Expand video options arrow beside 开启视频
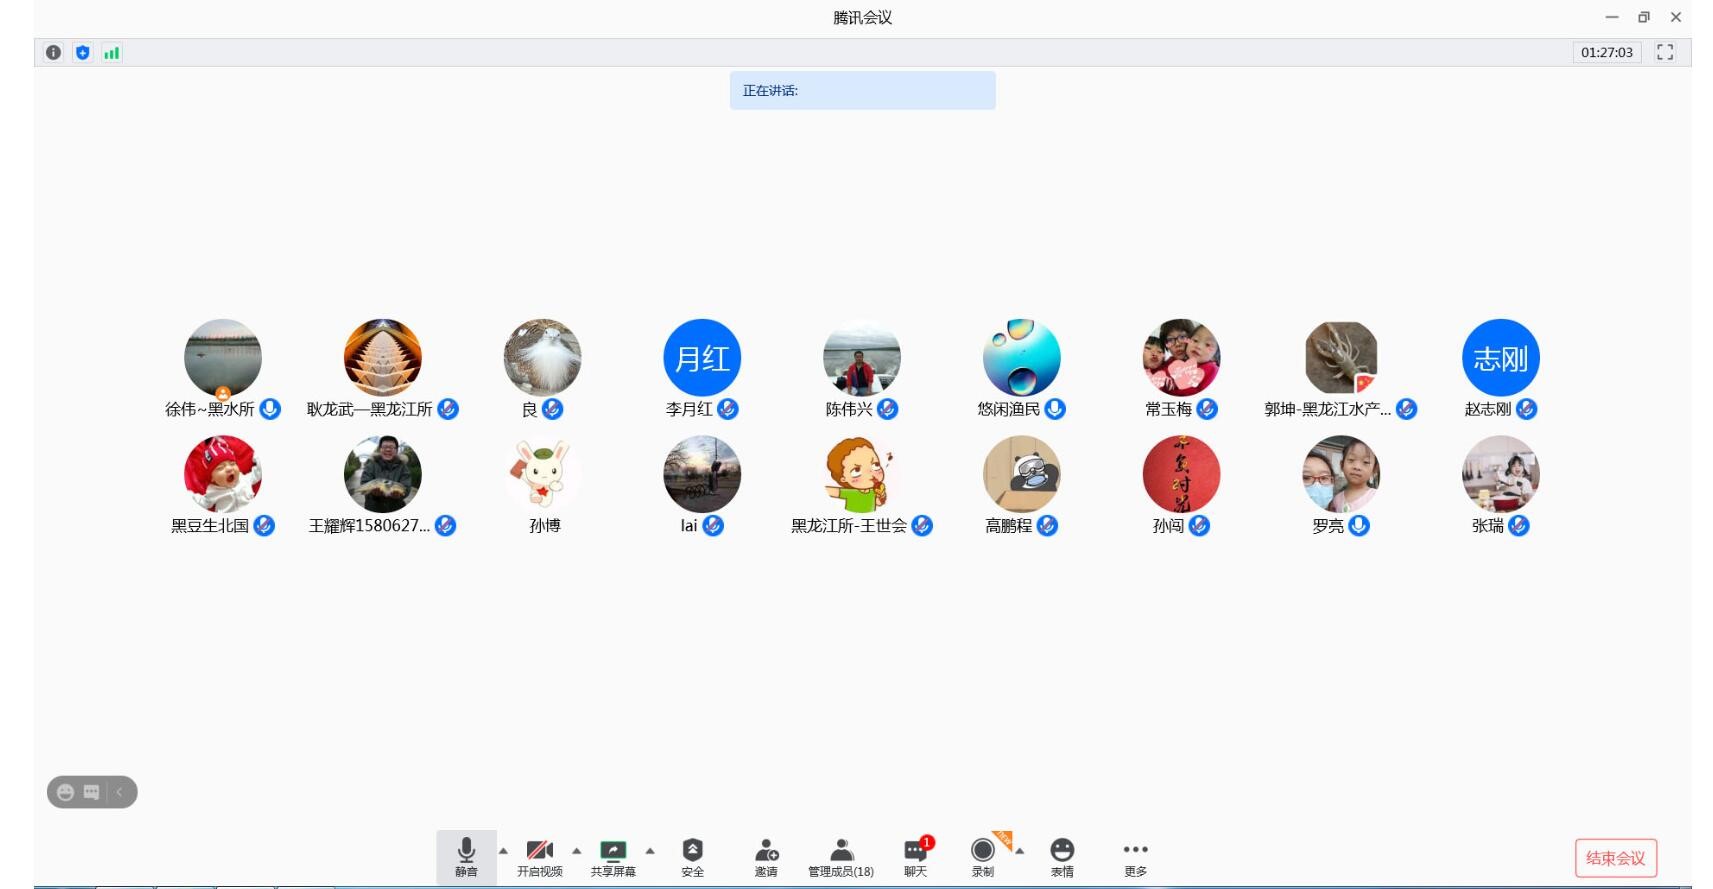The width and height of the screenshot is (1713, 889). pyautogui.click(x=576, y=851)
